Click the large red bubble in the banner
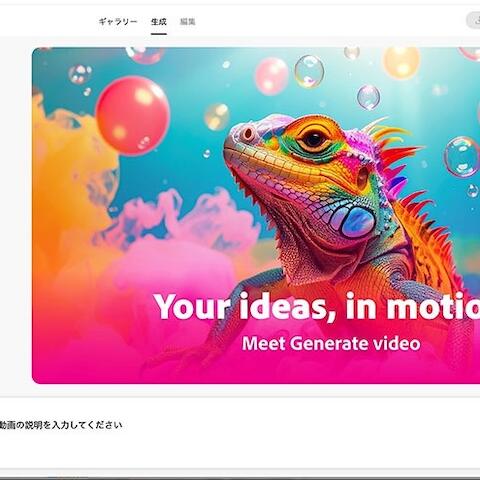This screenshot has height=480, width=480. pyautogui.click(x=133, y=115)
